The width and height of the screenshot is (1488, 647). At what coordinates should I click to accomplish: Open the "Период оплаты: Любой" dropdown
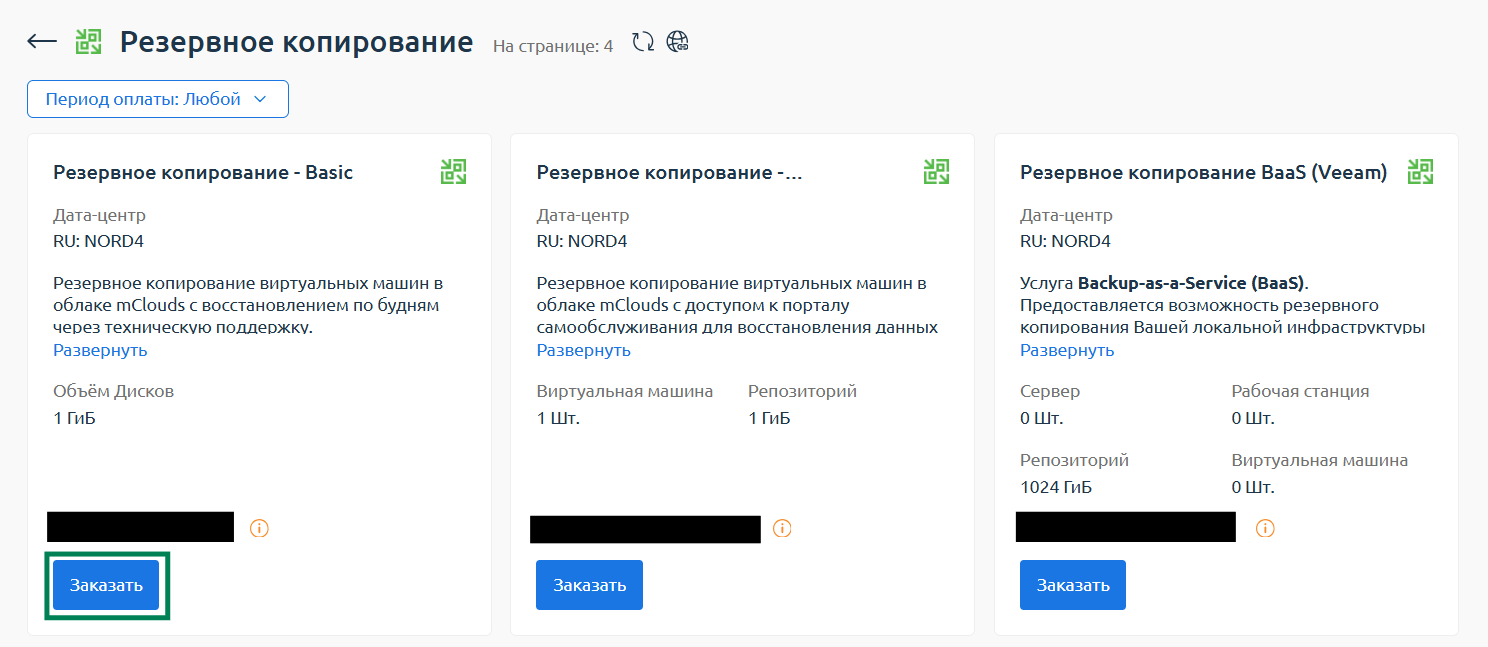click(x=158, y=99)
